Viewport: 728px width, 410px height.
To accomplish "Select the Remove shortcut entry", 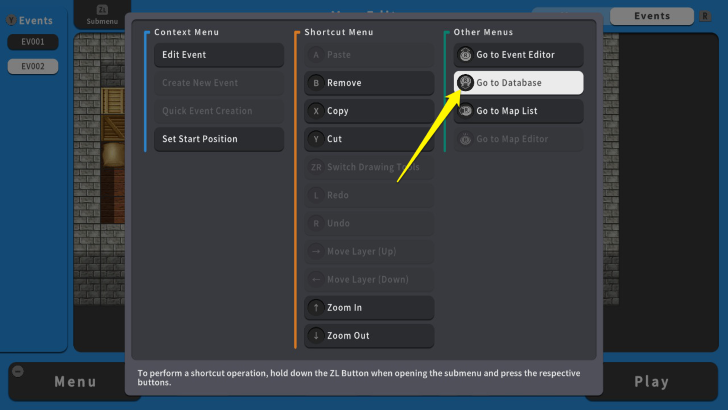I will [368, 83].
